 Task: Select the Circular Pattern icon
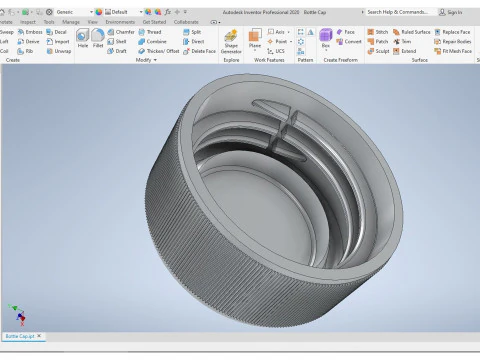301,42
